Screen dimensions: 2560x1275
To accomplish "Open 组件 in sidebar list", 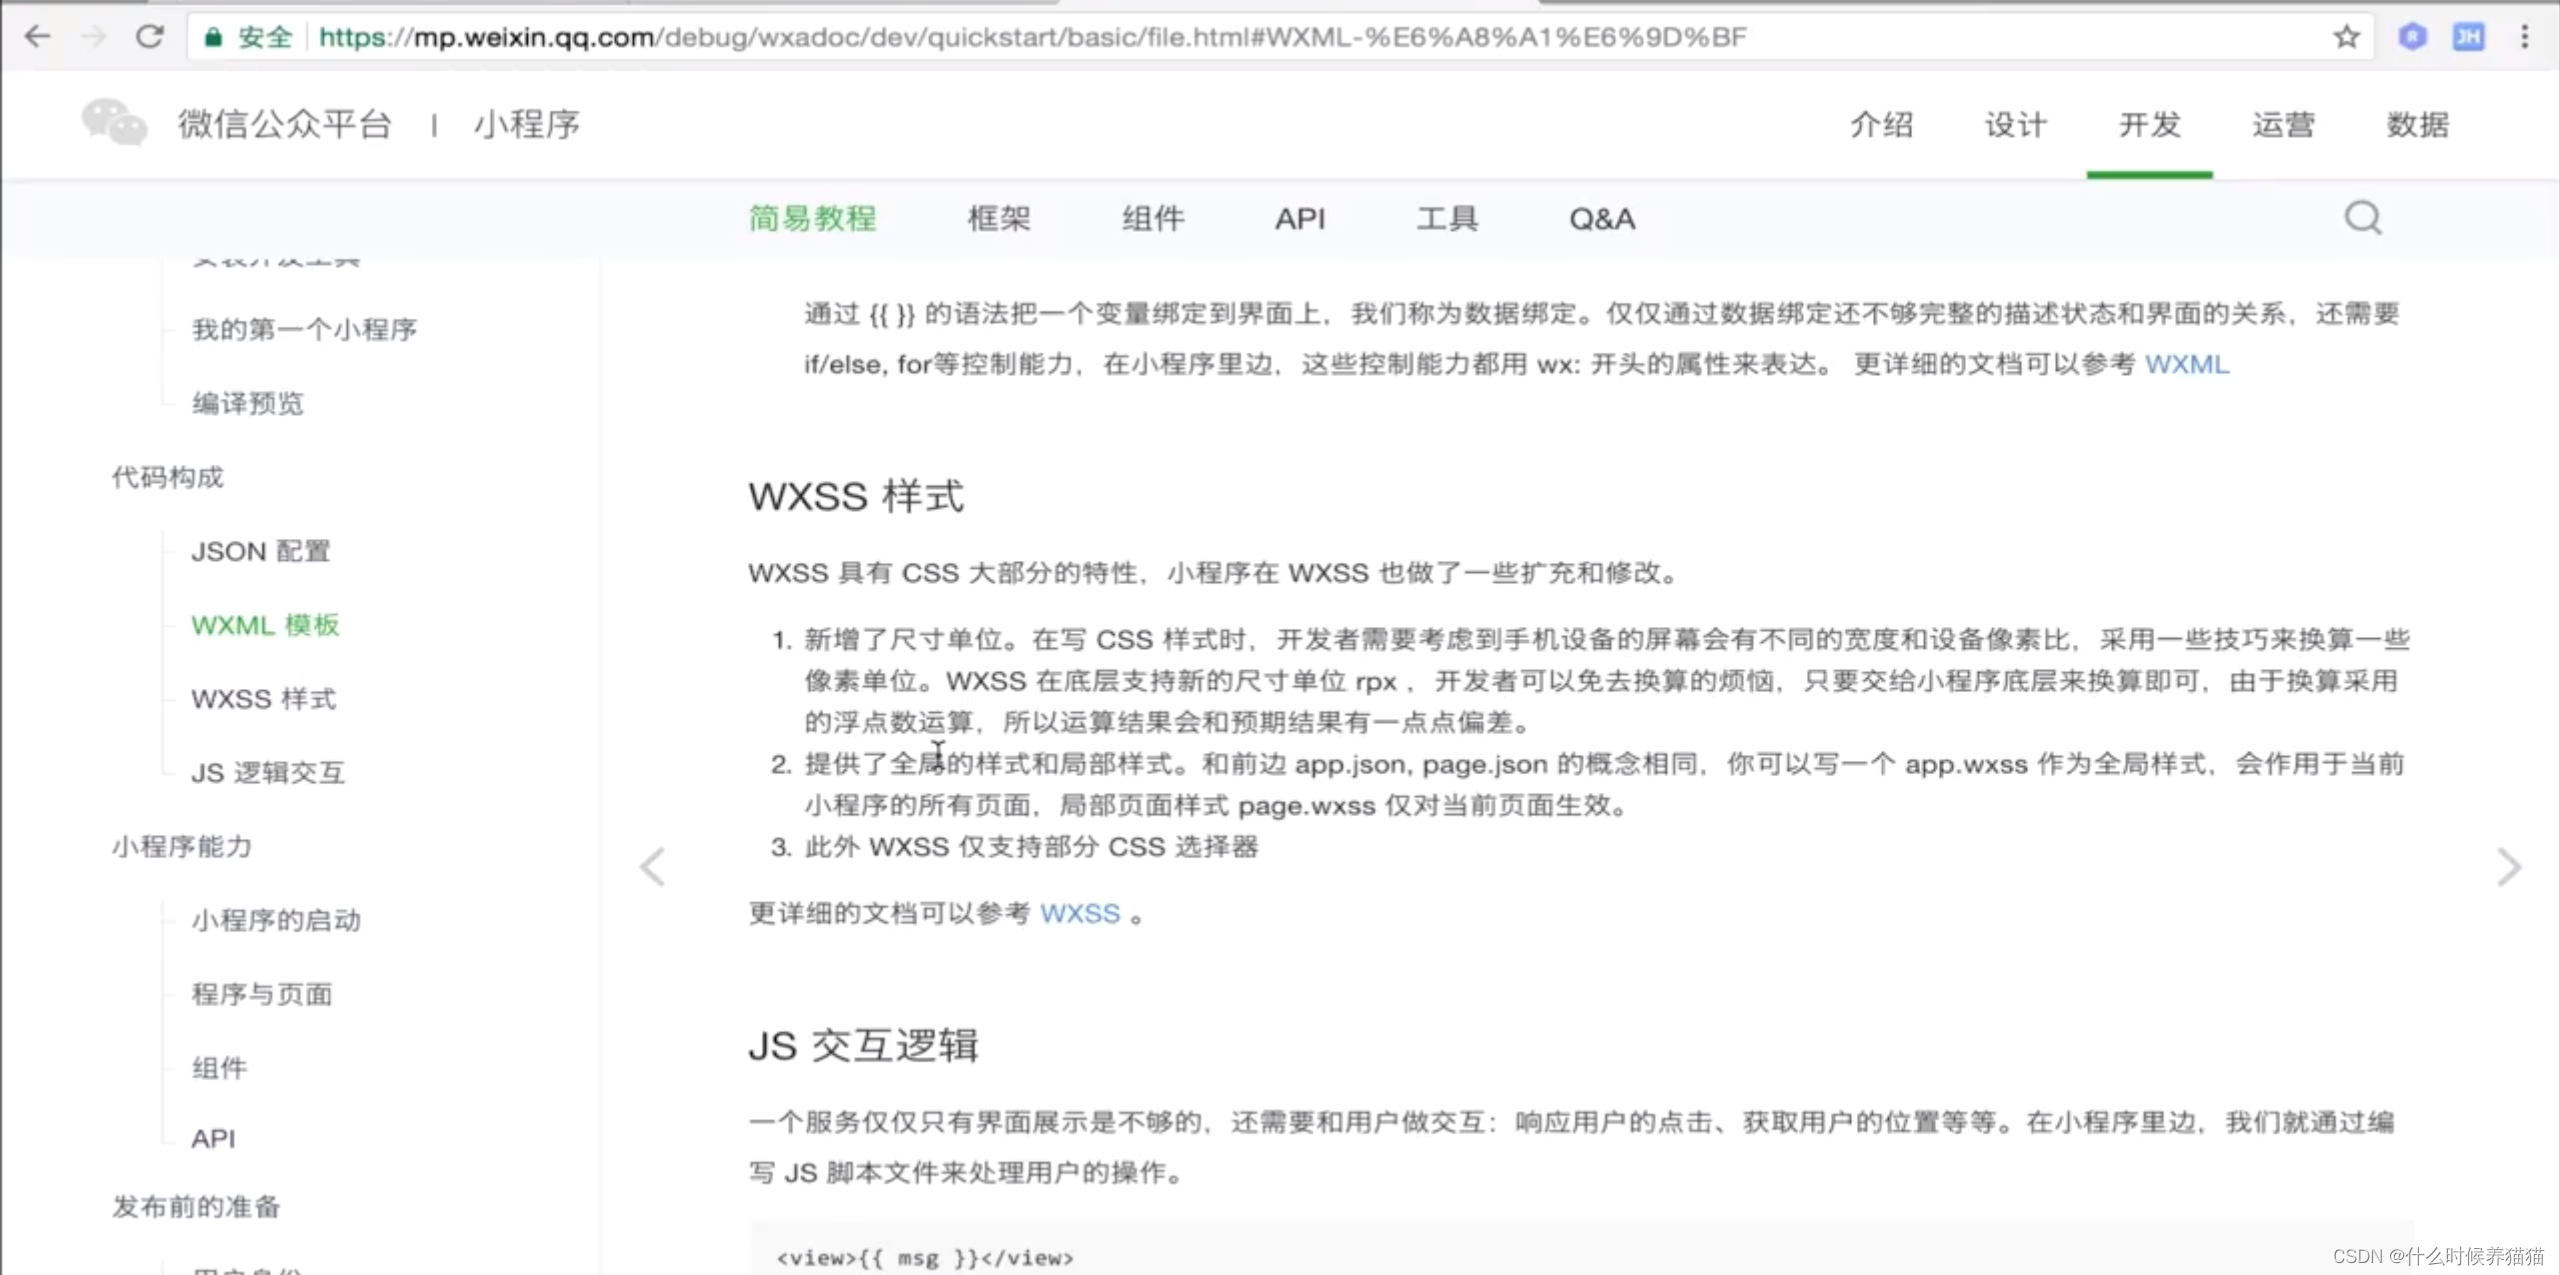I will pos(219,1068).
